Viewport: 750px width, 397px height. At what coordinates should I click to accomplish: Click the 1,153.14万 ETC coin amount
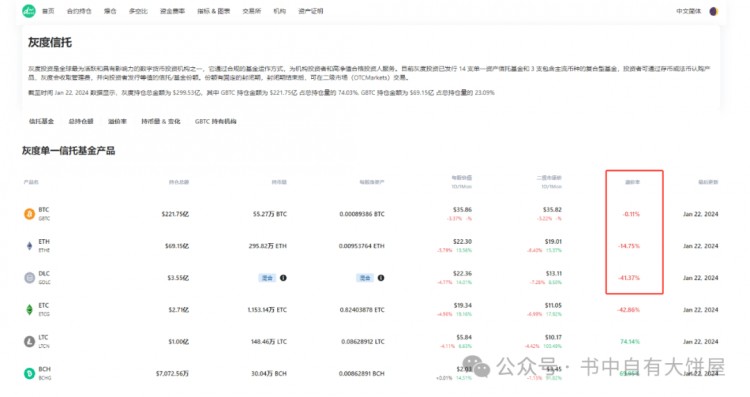[x=267, y=310]
